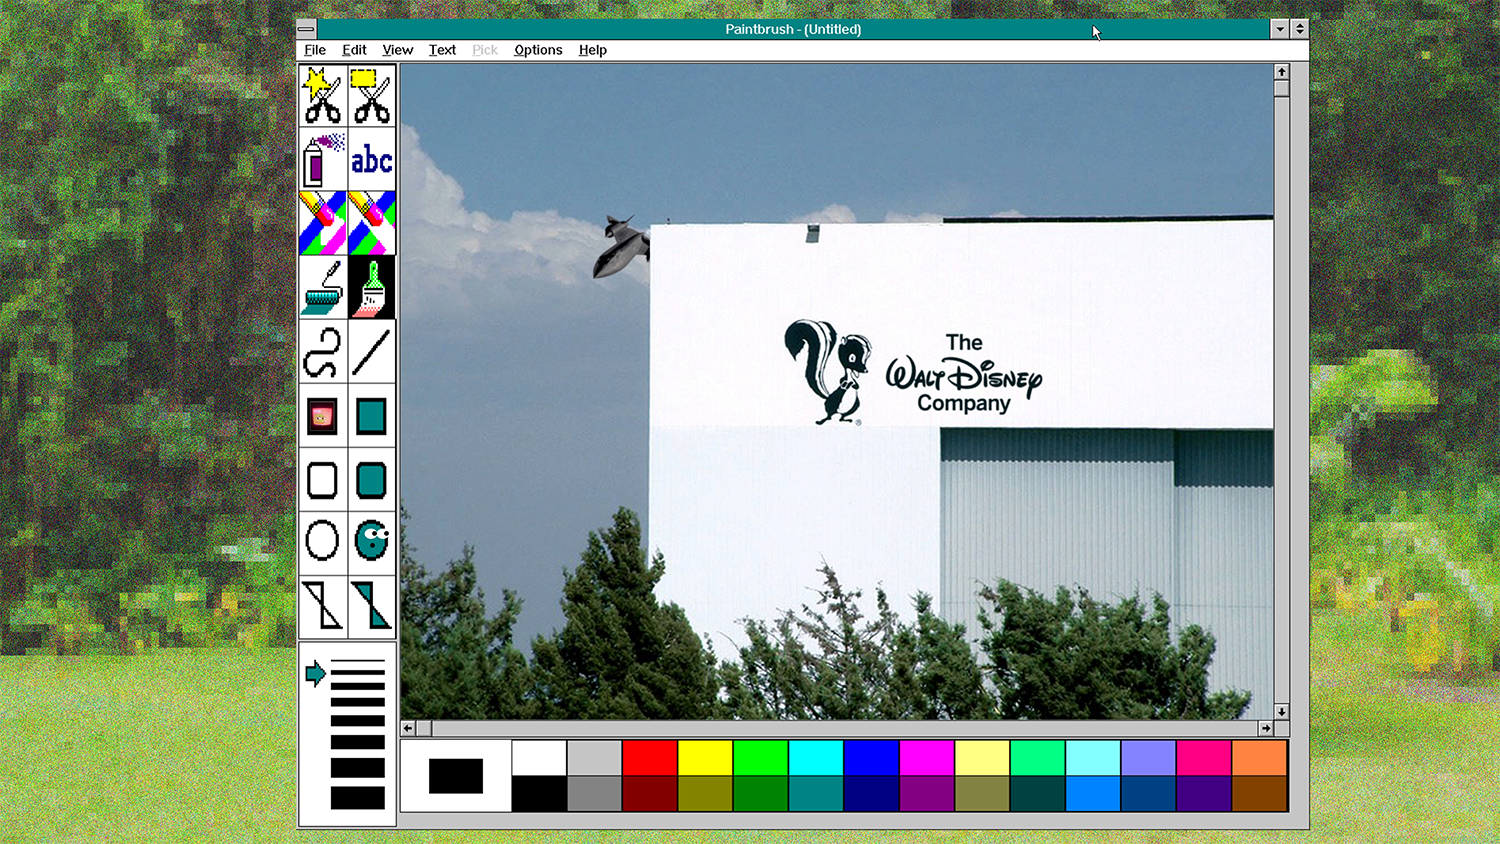Select the Scissors free-form cutout tool
The image size is (1500, 844).
point(323,95)
